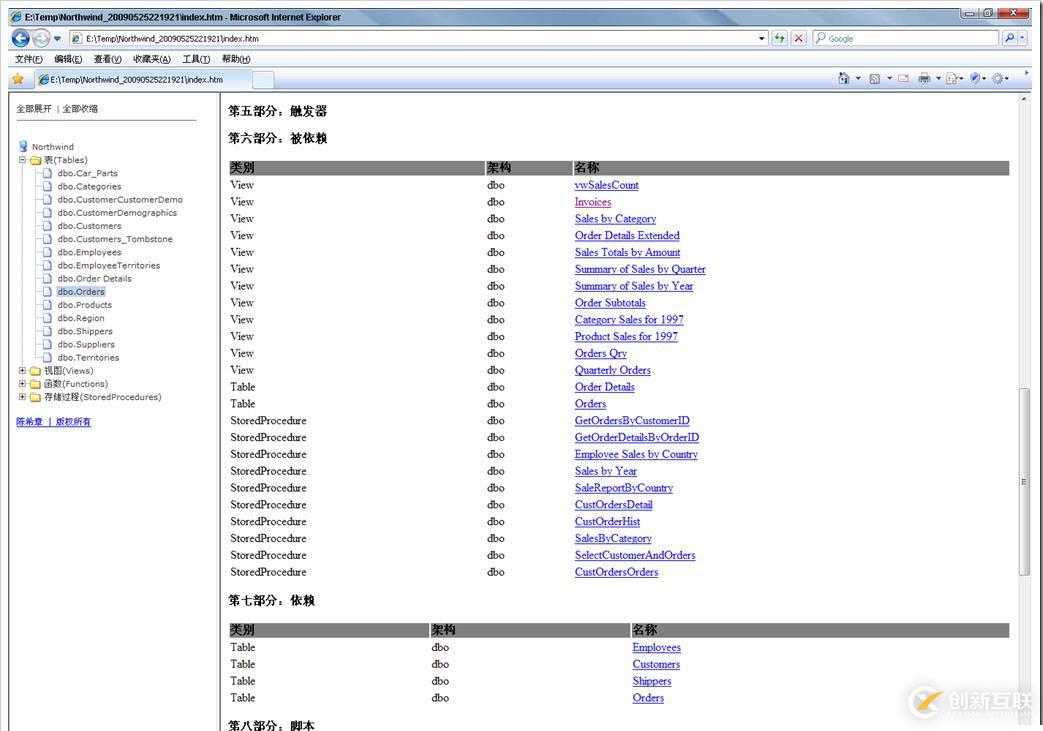The width and height of the screenshot is (1043, 731).
Task: Select dbo.Customers table node
Action: coord(89,225)
